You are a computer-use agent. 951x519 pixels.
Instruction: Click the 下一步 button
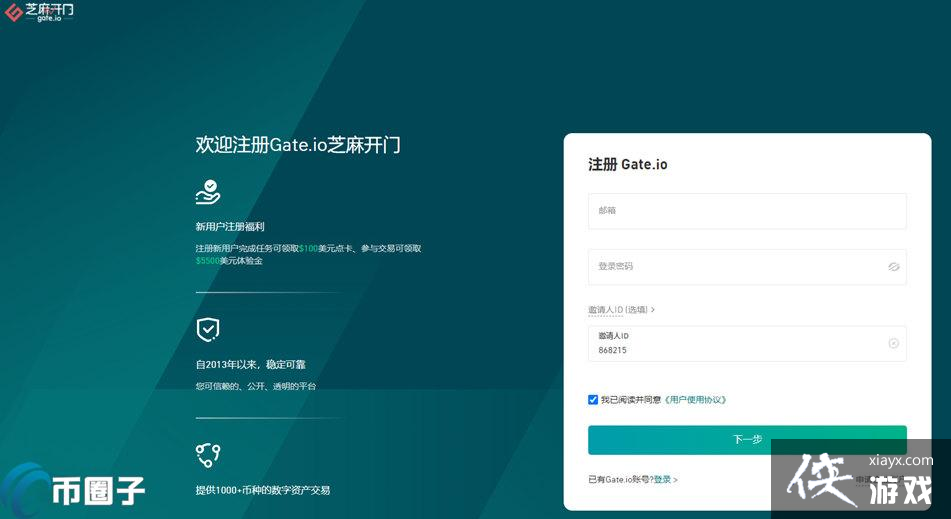tap(747, 440)
